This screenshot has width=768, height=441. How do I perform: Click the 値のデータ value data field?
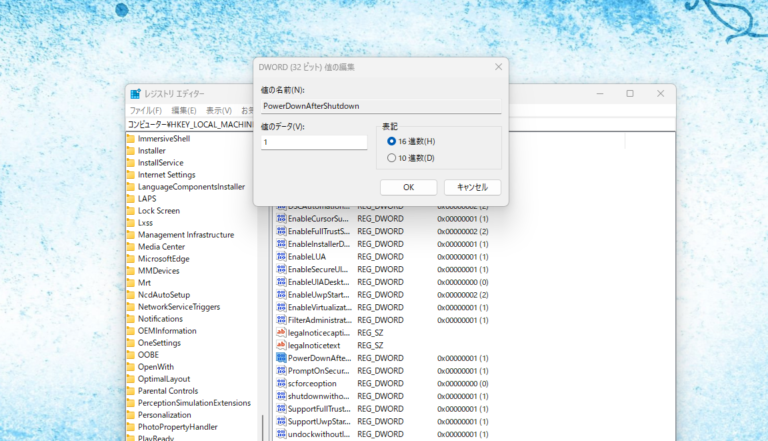(x=314, y=143)
